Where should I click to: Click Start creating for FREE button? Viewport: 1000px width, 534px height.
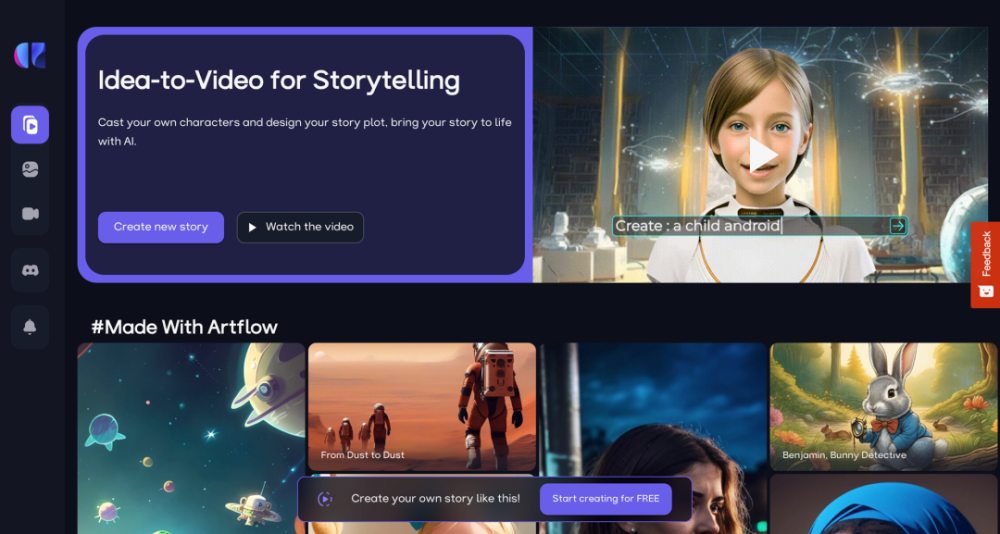coord(606,499)
